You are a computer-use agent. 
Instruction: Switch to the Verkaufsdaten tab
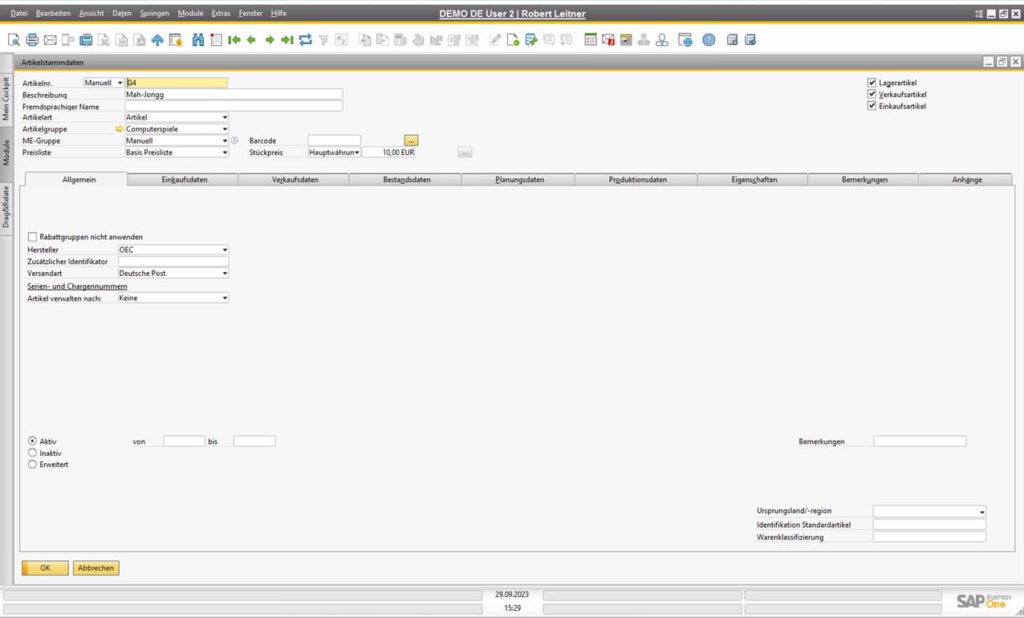click(x=295, y=180)
